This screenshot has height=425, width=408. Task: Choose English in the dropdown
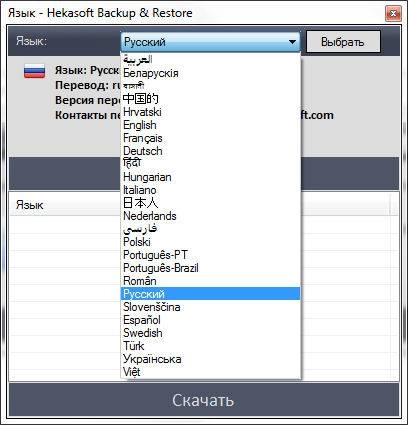pos(211,125)
